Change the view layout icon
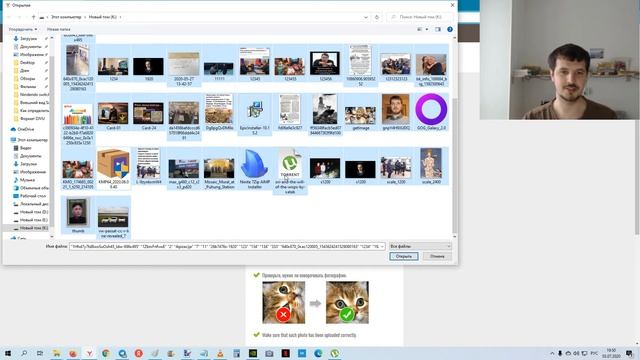The image size is (640, 360). [x=420, y=29]
